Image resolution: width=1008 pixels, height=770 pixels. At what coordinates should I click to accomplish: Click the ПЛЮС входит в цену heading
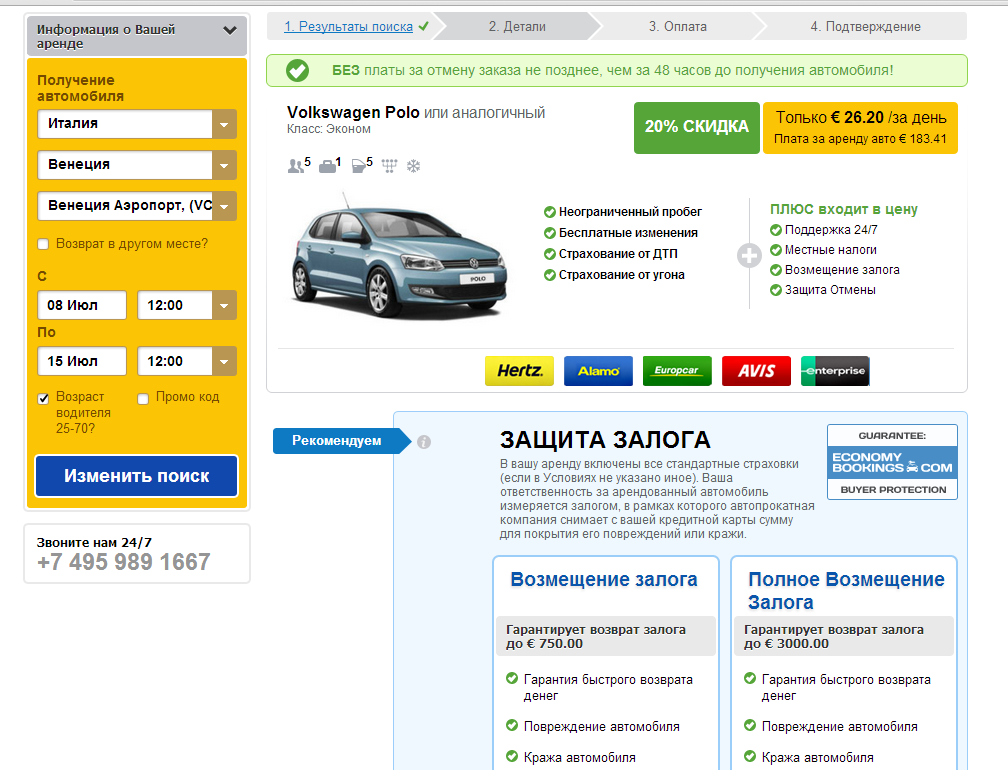[x=844, y=210]
